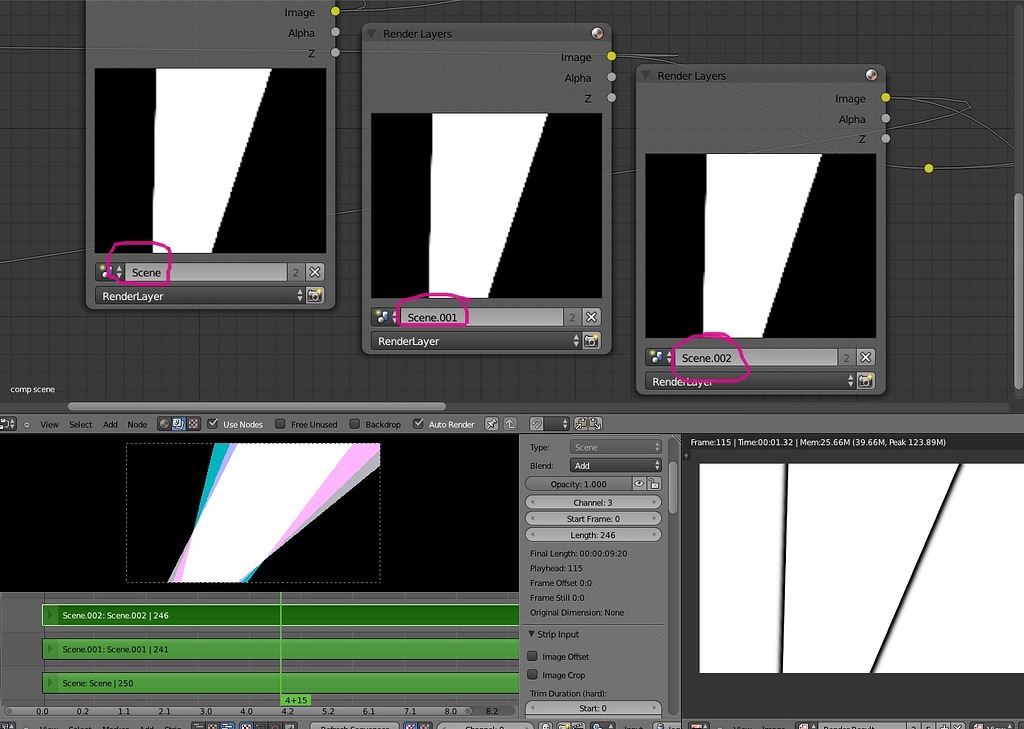Click the Length: 246 value field
Screen dimensions: 1024x729
pyautogui.click(x=593, y=535)
